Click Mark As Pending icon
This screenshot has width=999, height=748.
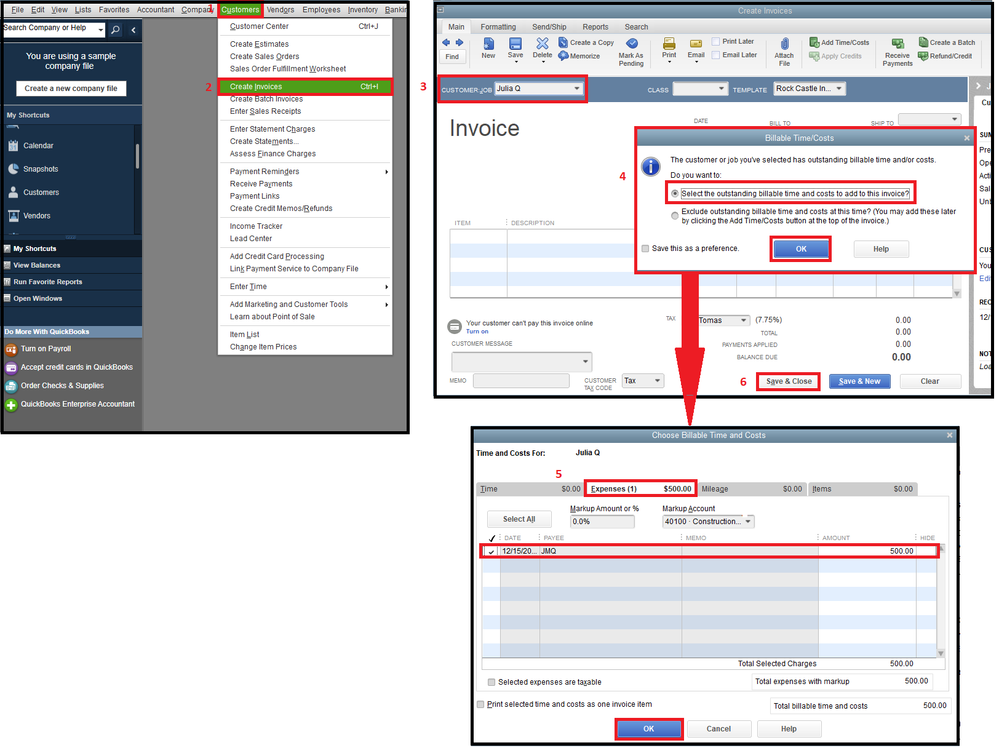tap(631, 43)
